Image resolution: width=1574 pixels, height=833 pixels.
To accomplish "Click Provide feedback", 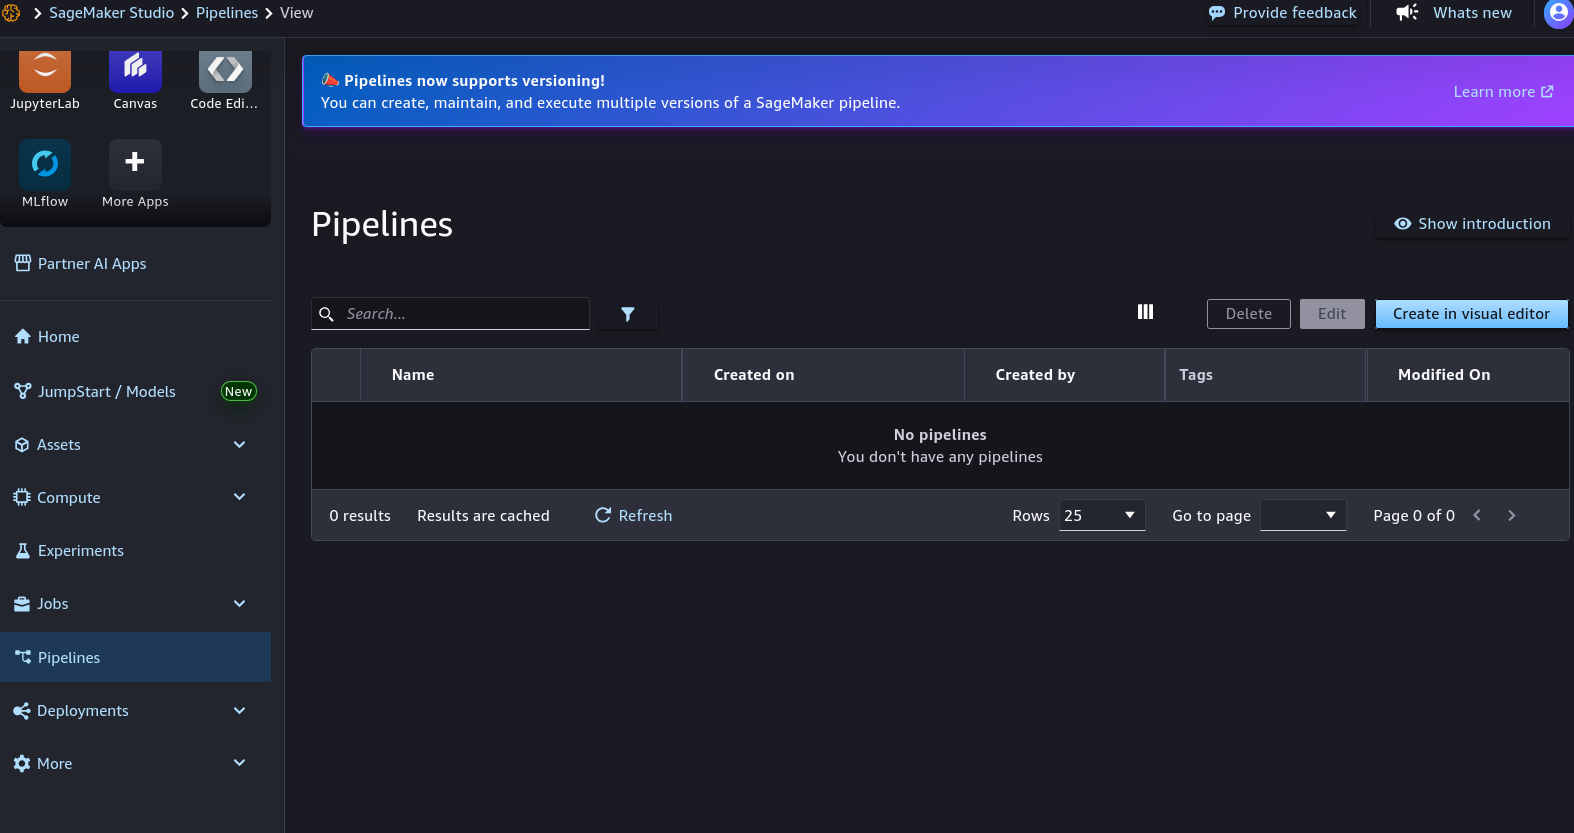I will coord(1283,13).
